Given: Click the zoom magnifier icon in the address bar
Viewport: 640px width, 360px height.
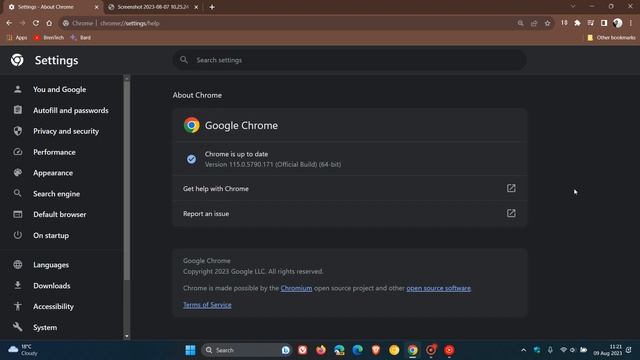Looking at the screenshot, I should [520, 23].
